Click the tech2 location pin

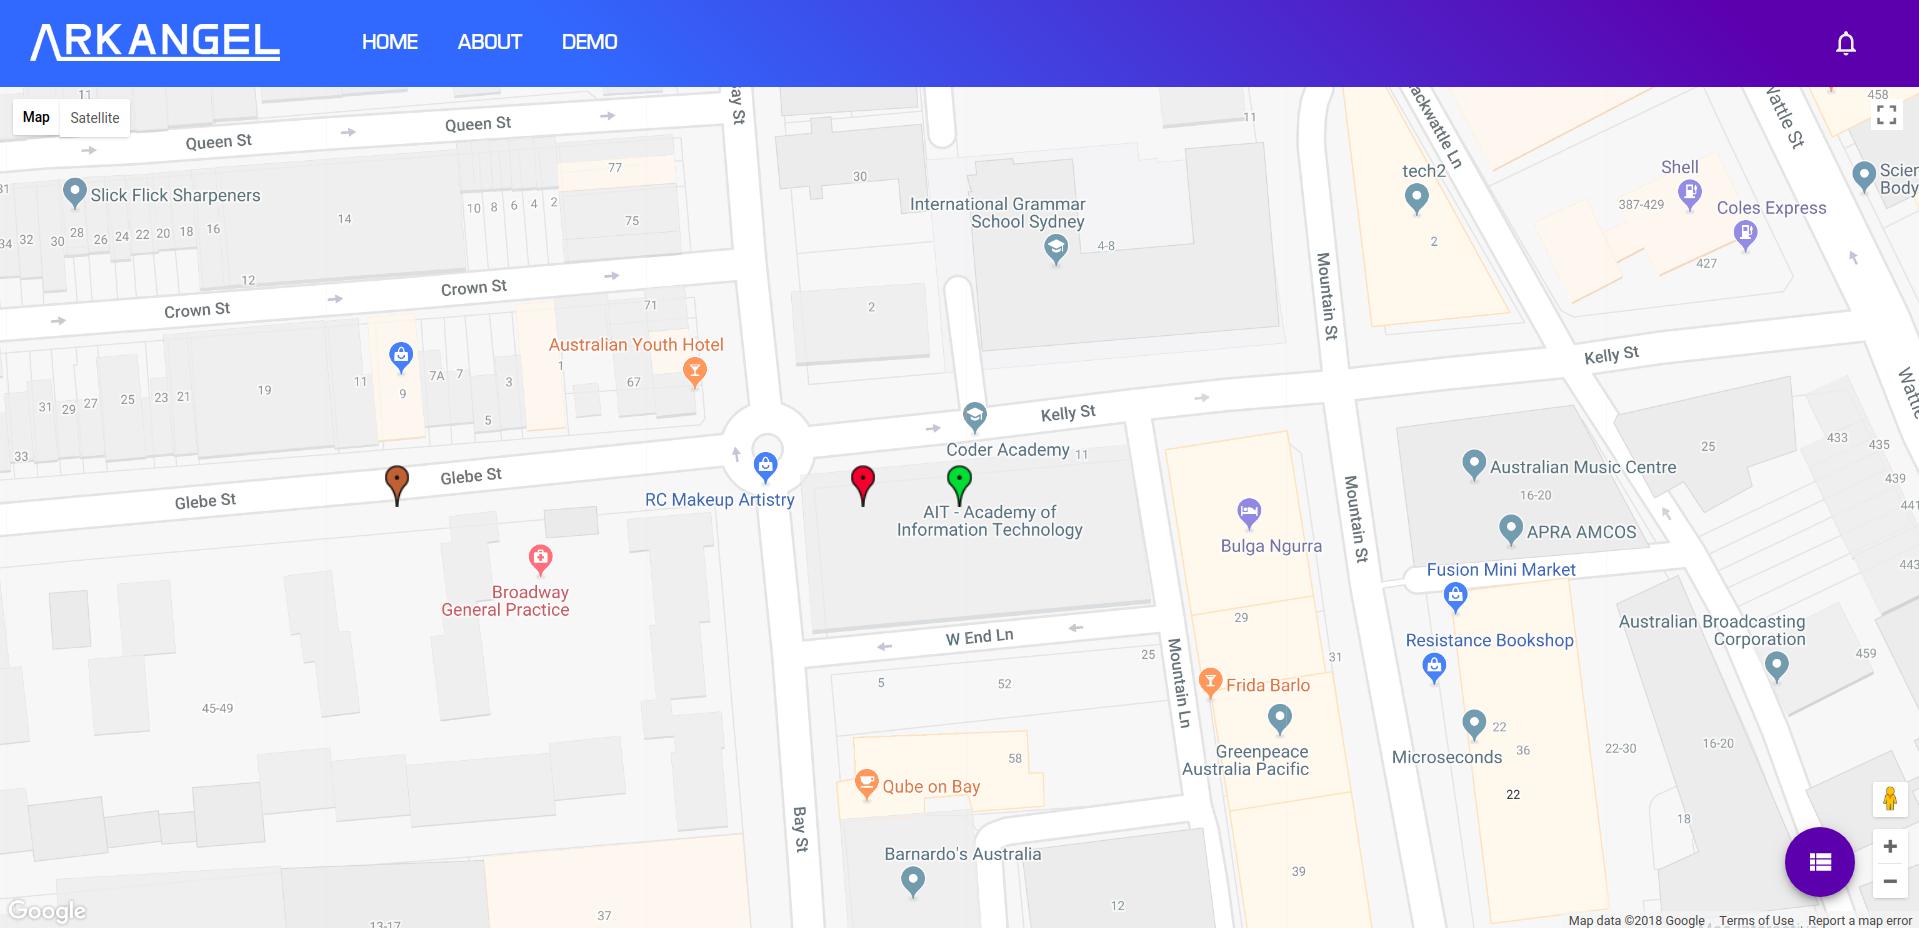pyautogui.click(x=1416, y=199)
